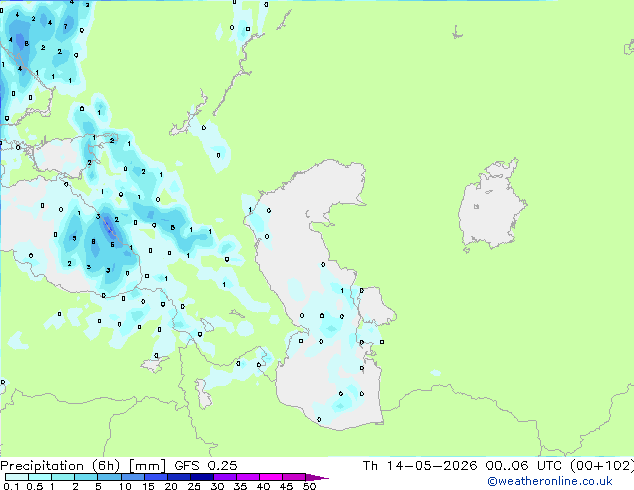Click the "Precipitation (6h) [mm]" title text
The image size is (634, 490).
(83, 466)
